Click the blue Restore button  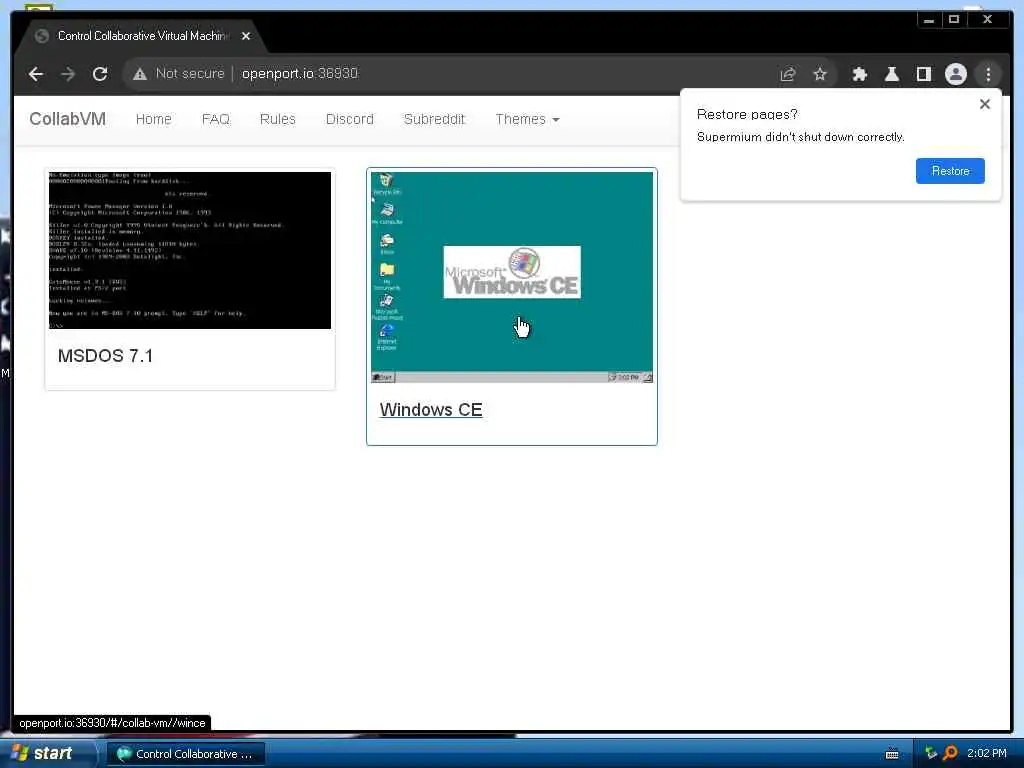950,171
